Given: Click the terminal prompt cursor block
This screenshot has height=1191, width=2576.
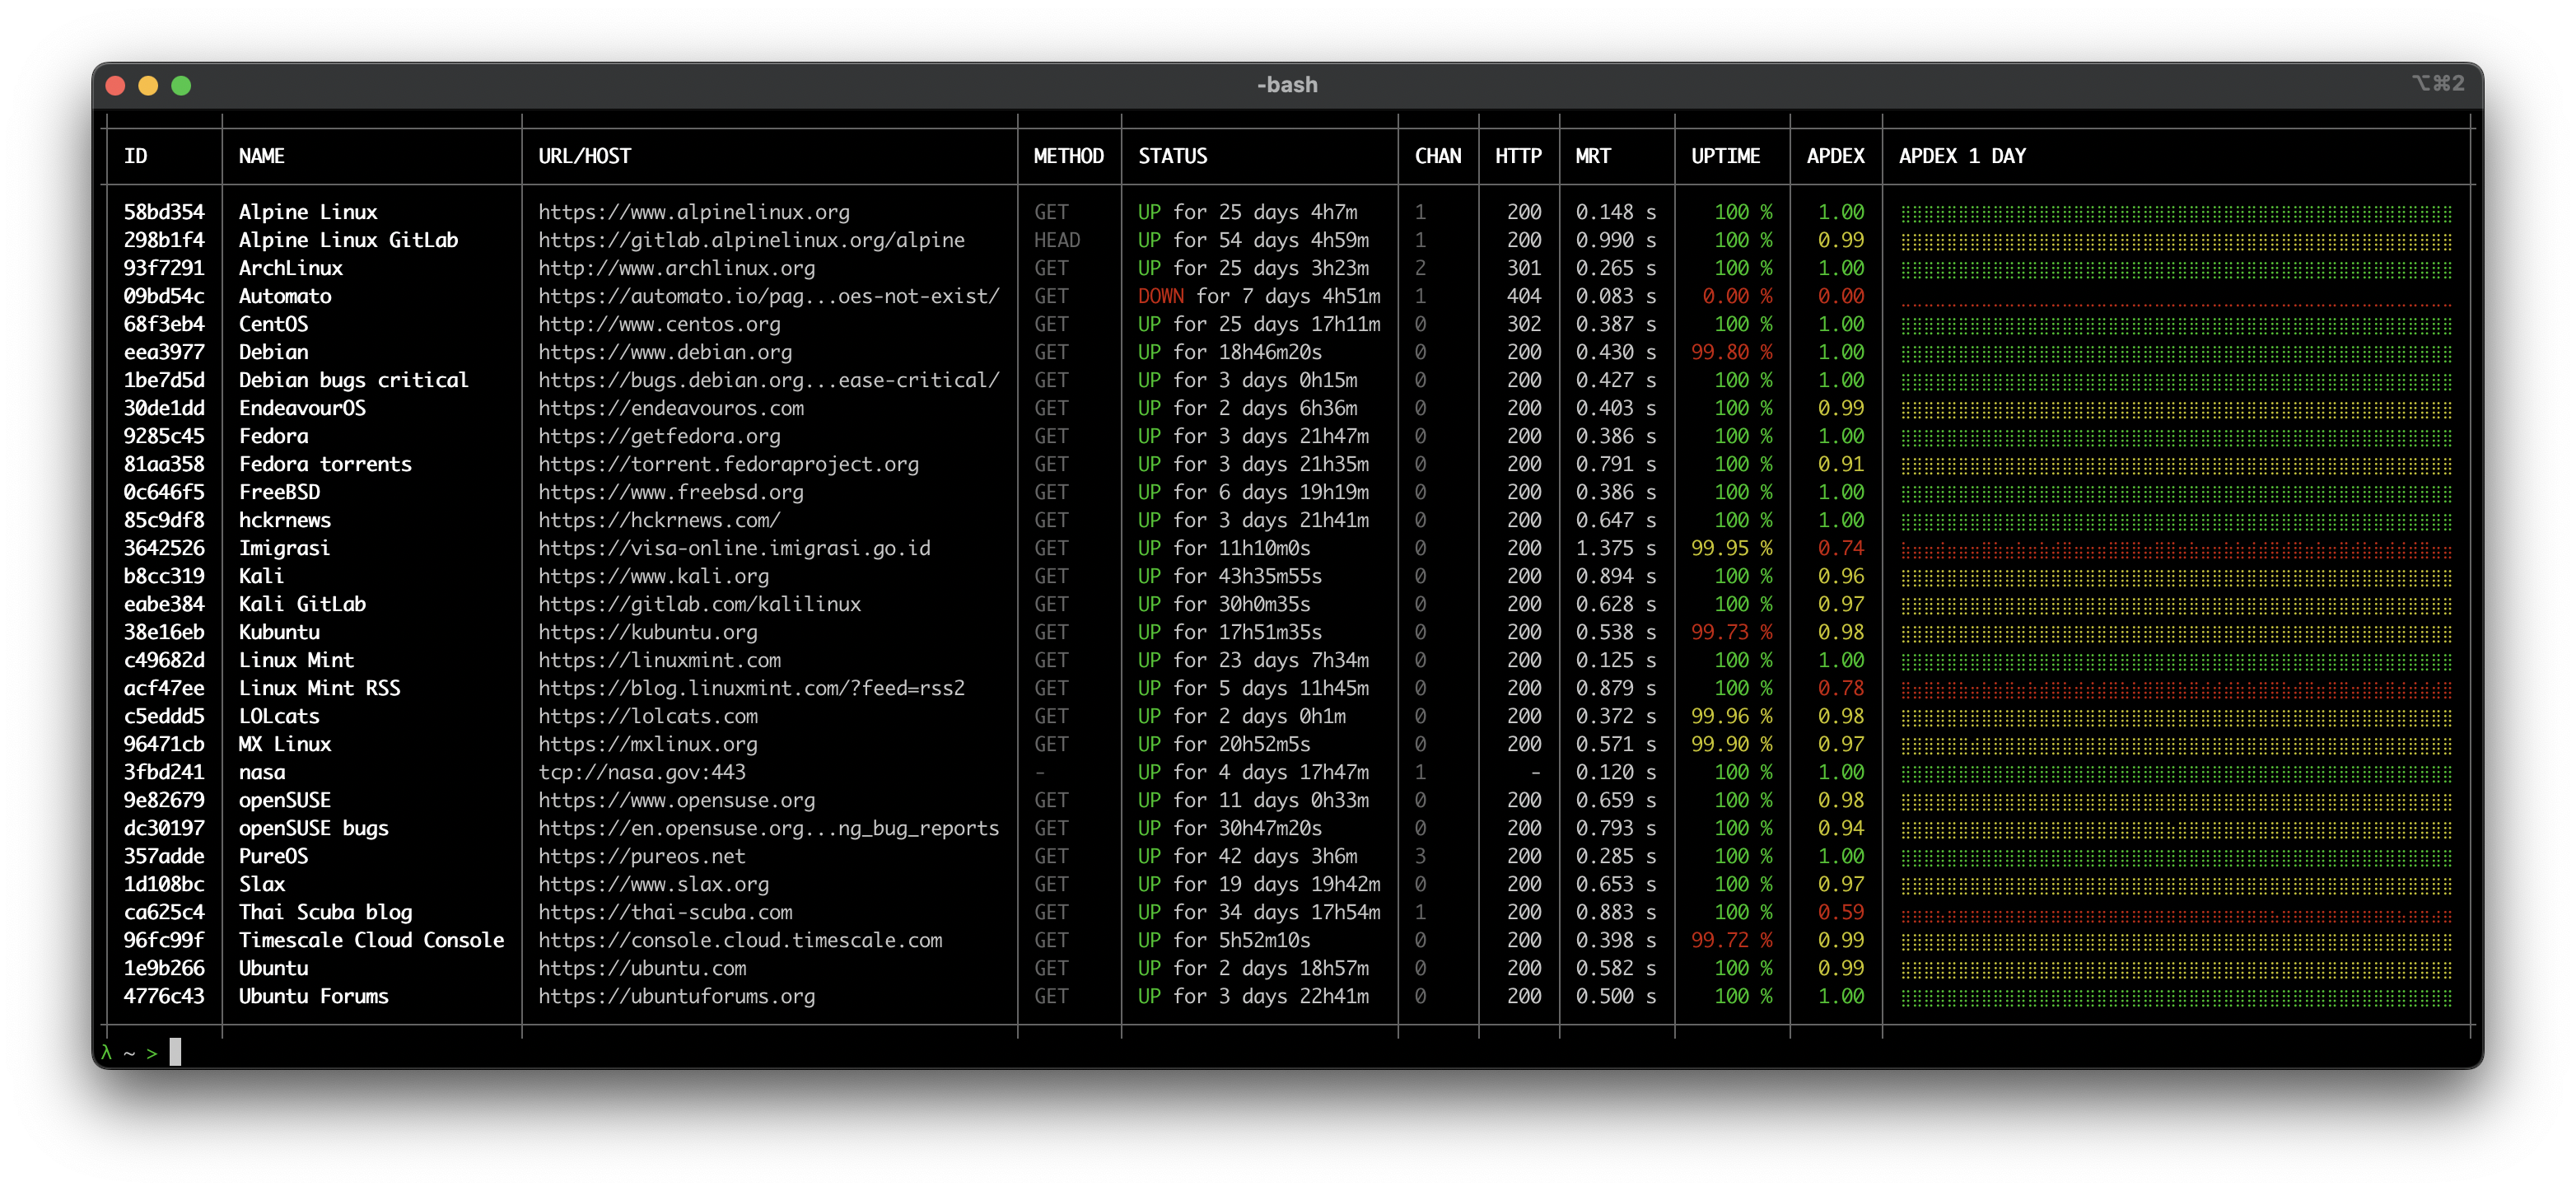Looking at the screenshot, I should pyautogui.click(x=175, y=1051).
